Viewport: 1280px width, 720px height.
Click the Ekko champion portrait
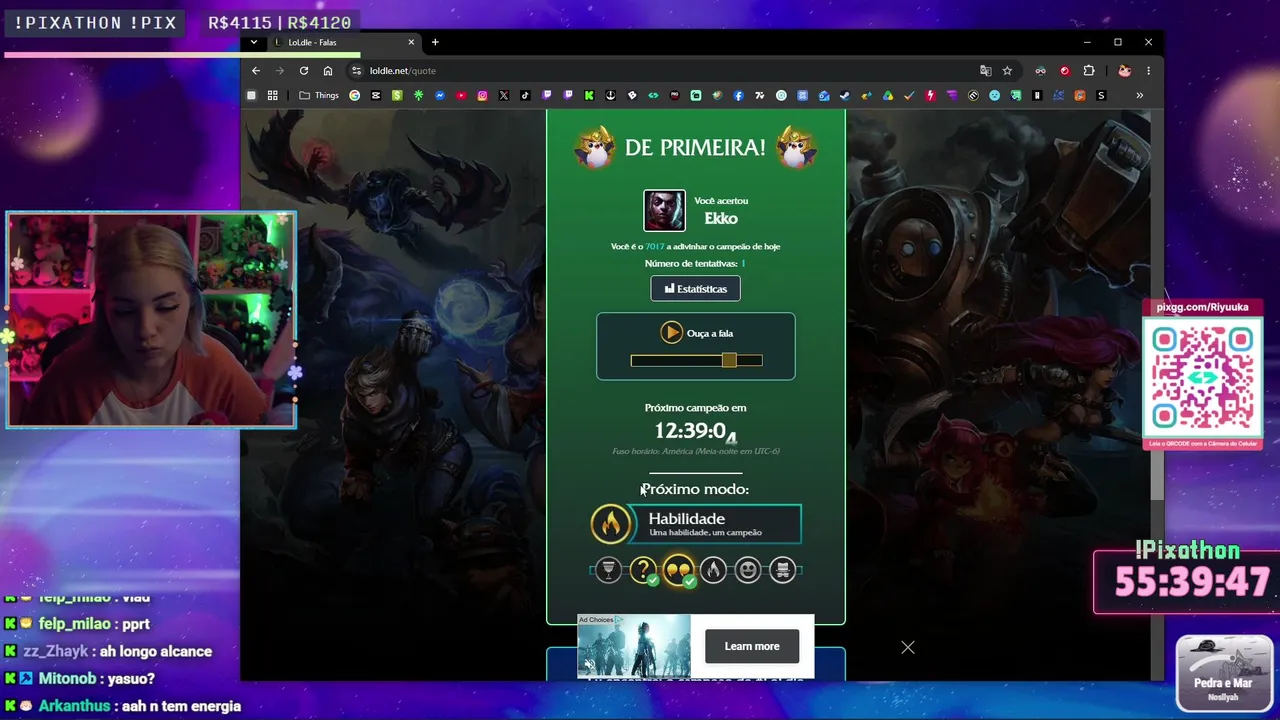664,210
